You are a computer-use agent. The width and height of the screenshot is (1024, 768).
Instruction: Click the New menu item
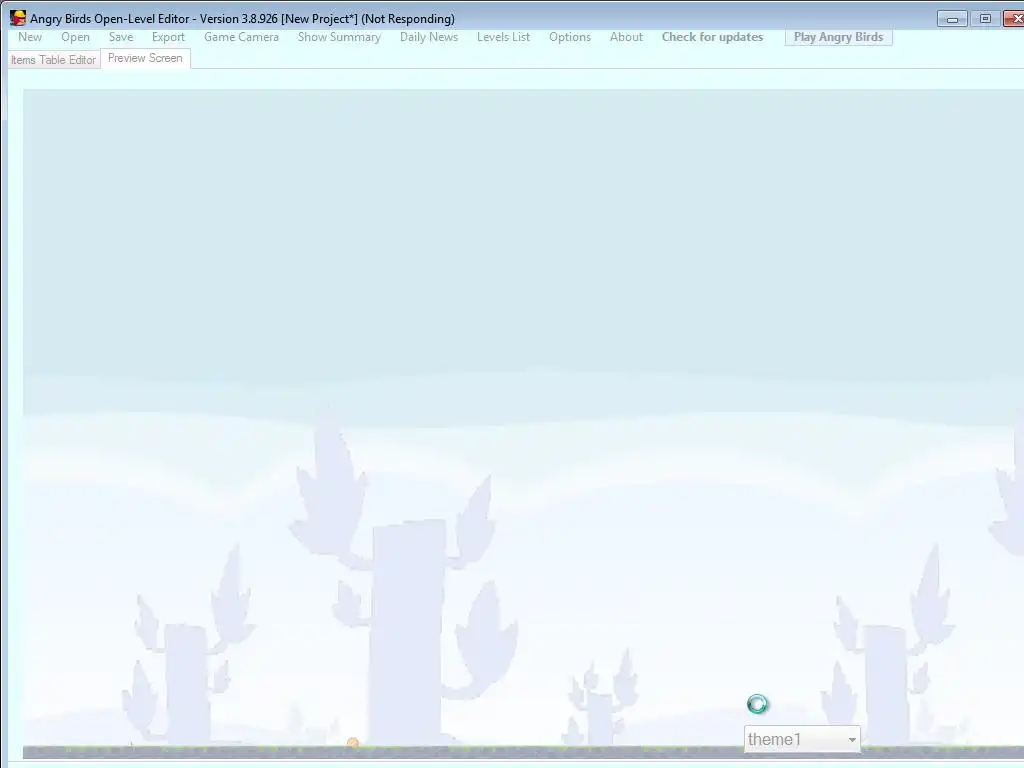30,37
